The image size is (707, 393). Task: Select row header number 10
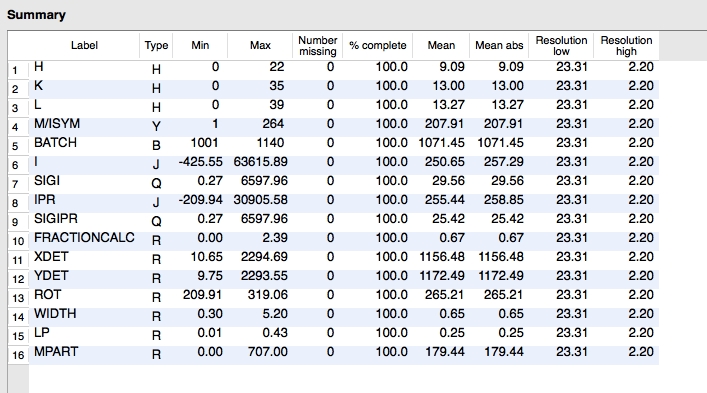[18, 241]
